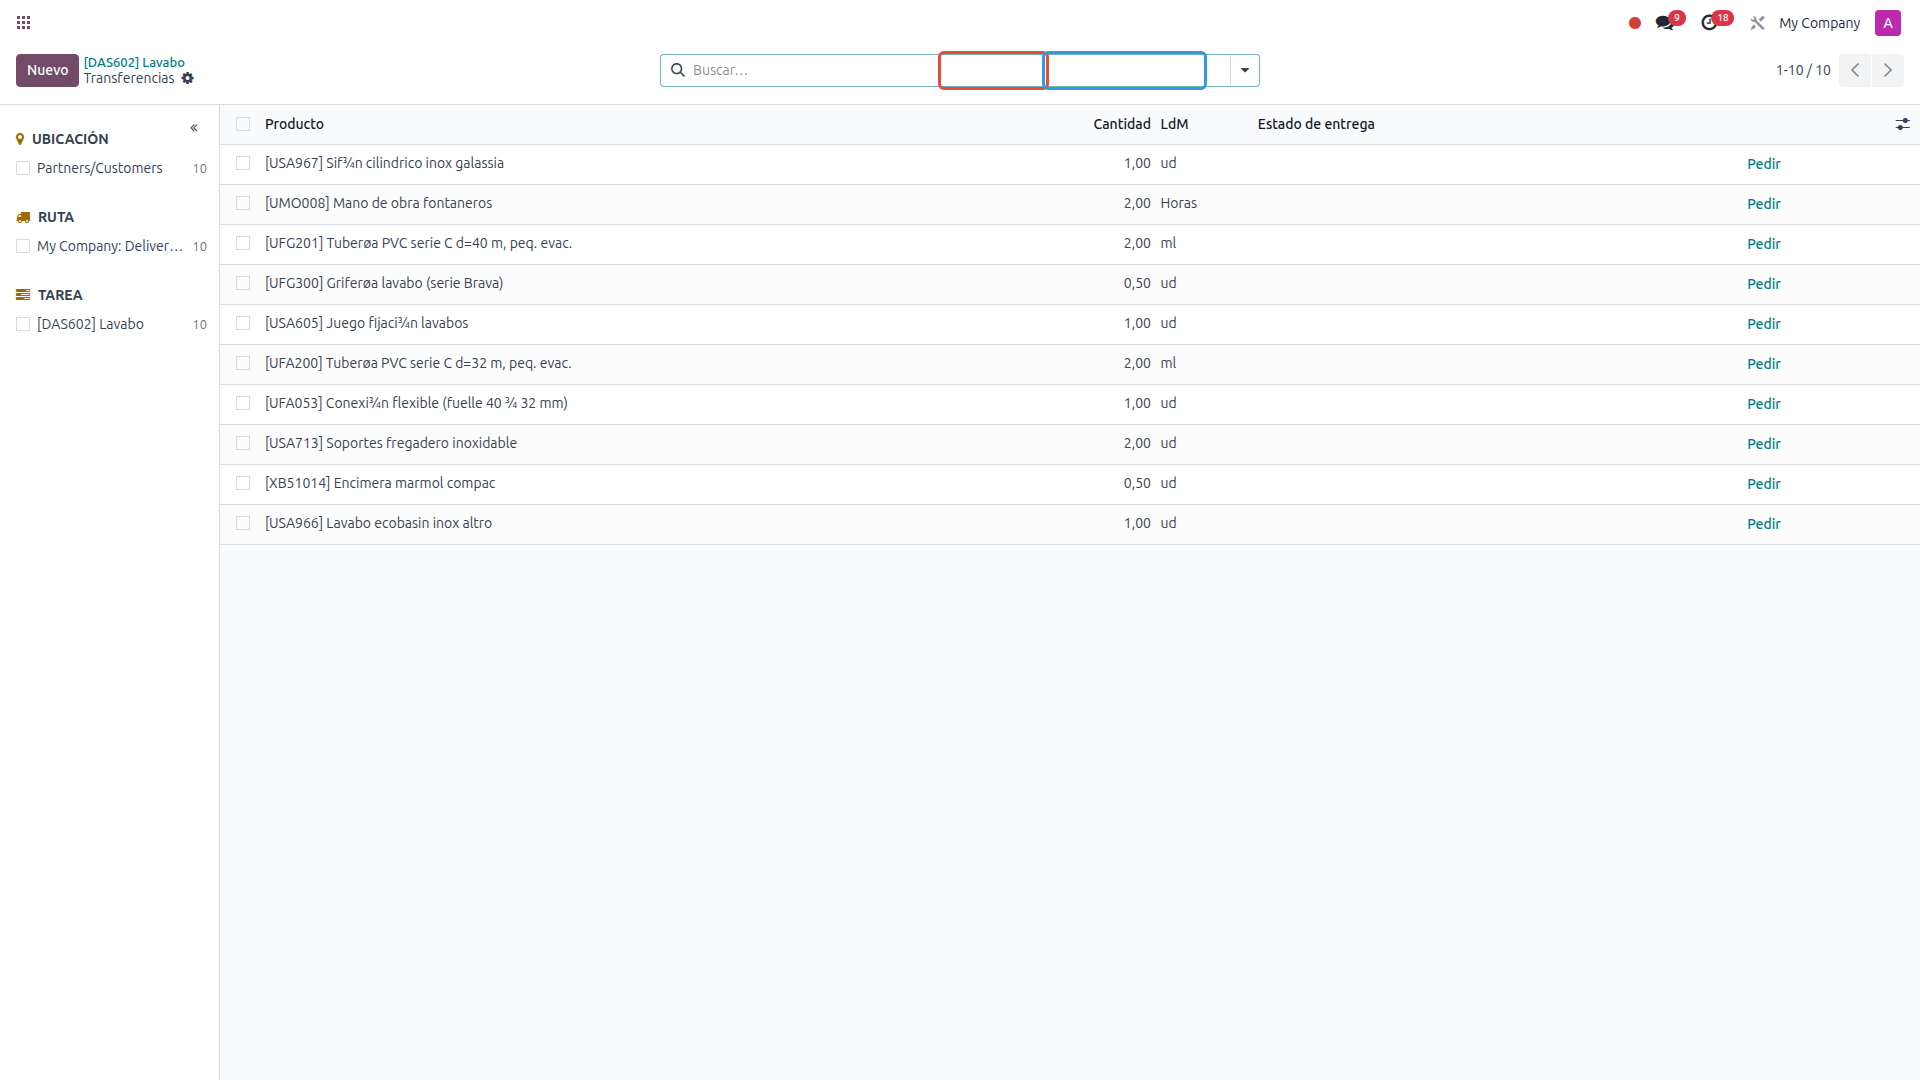Click the gear icon beside Transferencias
This screenshot has width=1920, height=1080.
pyautogui.click(x=188, y=79)
